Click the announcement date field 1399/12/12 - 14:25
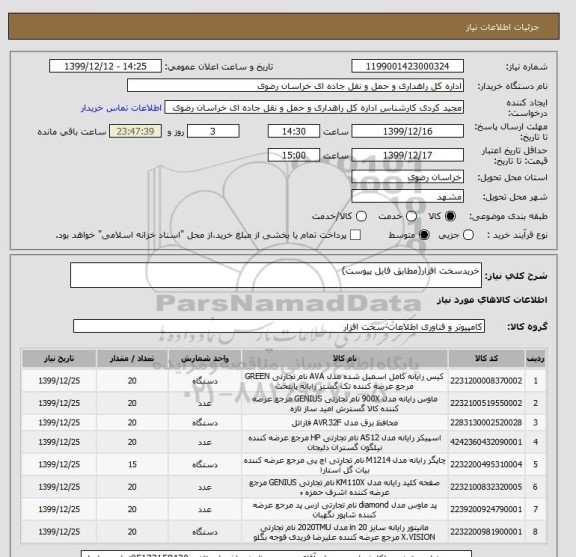The image size is (576, 557). [x=105, y=67]
